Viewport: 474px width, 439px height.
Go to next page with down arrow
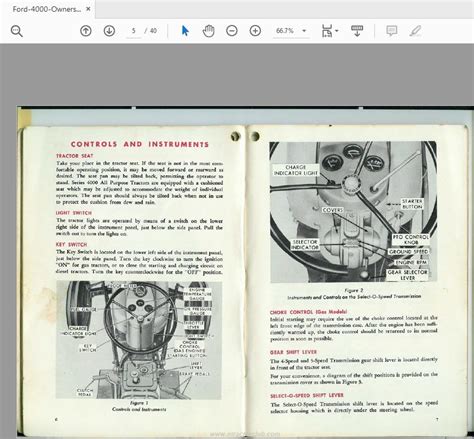click(x=109, y=31)
